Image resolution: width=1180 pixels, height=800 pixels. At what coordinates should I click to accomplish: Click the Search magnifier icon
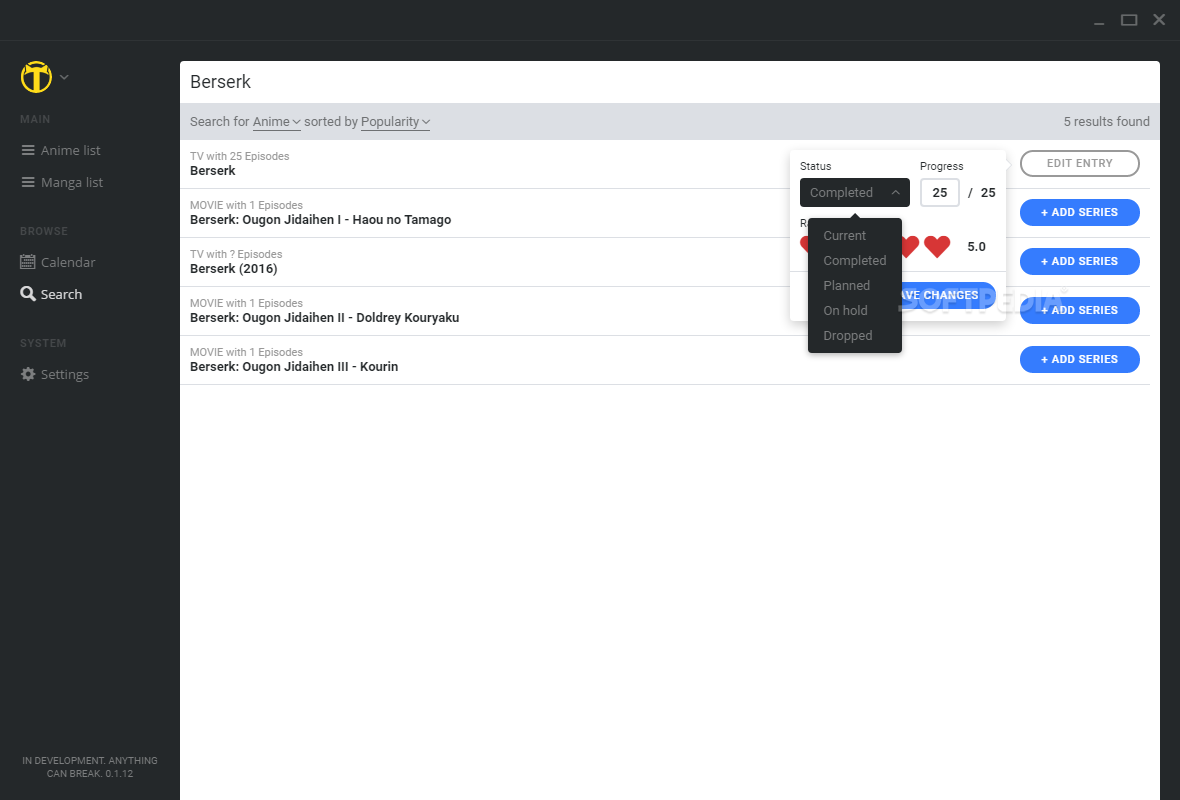pyautogui.click(x=28, y=294)
